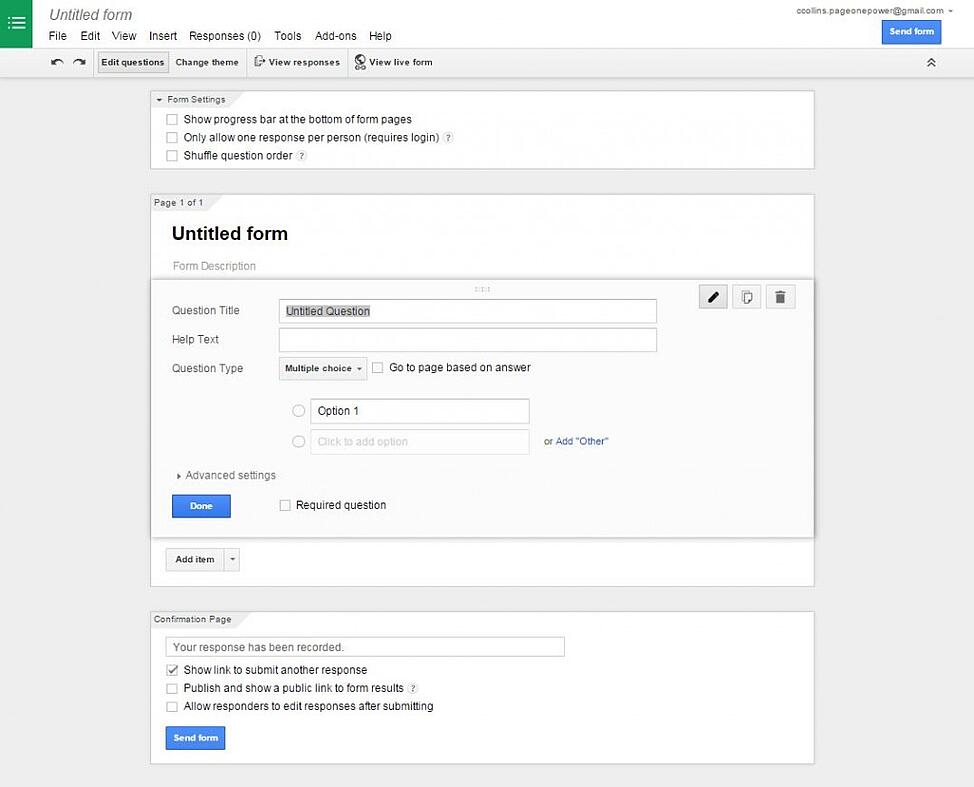Screen dimensions: 974x787
Task: Click the Add "Other" link
Action: click(x=583, y=439)
